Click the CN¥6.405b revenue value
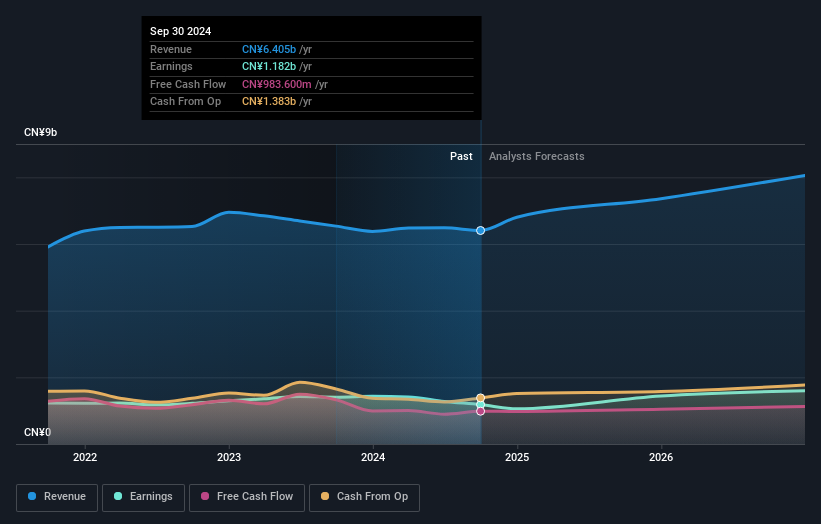The width and height of the screenshot is (821, 524). 269,49
